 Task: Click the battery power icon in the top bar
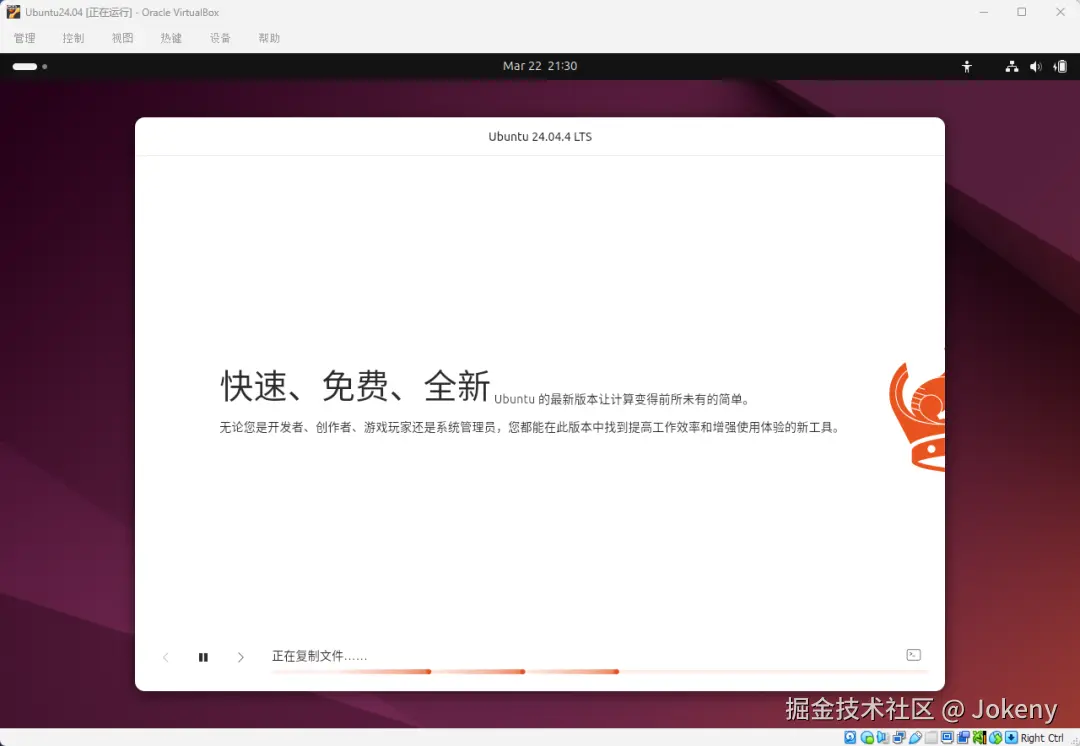pos(1061,66)
